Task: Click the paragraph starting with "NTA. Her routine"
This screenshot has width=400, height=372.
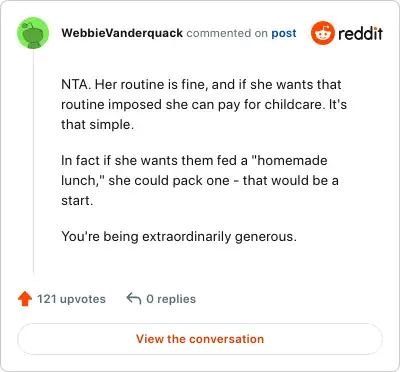Action: [x=204, y=104]
